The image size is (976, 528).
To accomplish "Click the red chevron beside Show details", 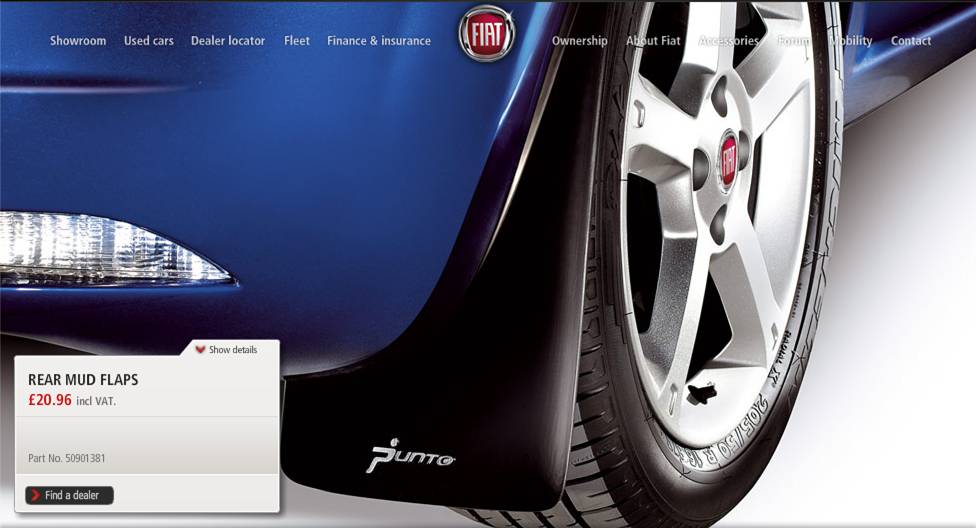I will (200, 350).
